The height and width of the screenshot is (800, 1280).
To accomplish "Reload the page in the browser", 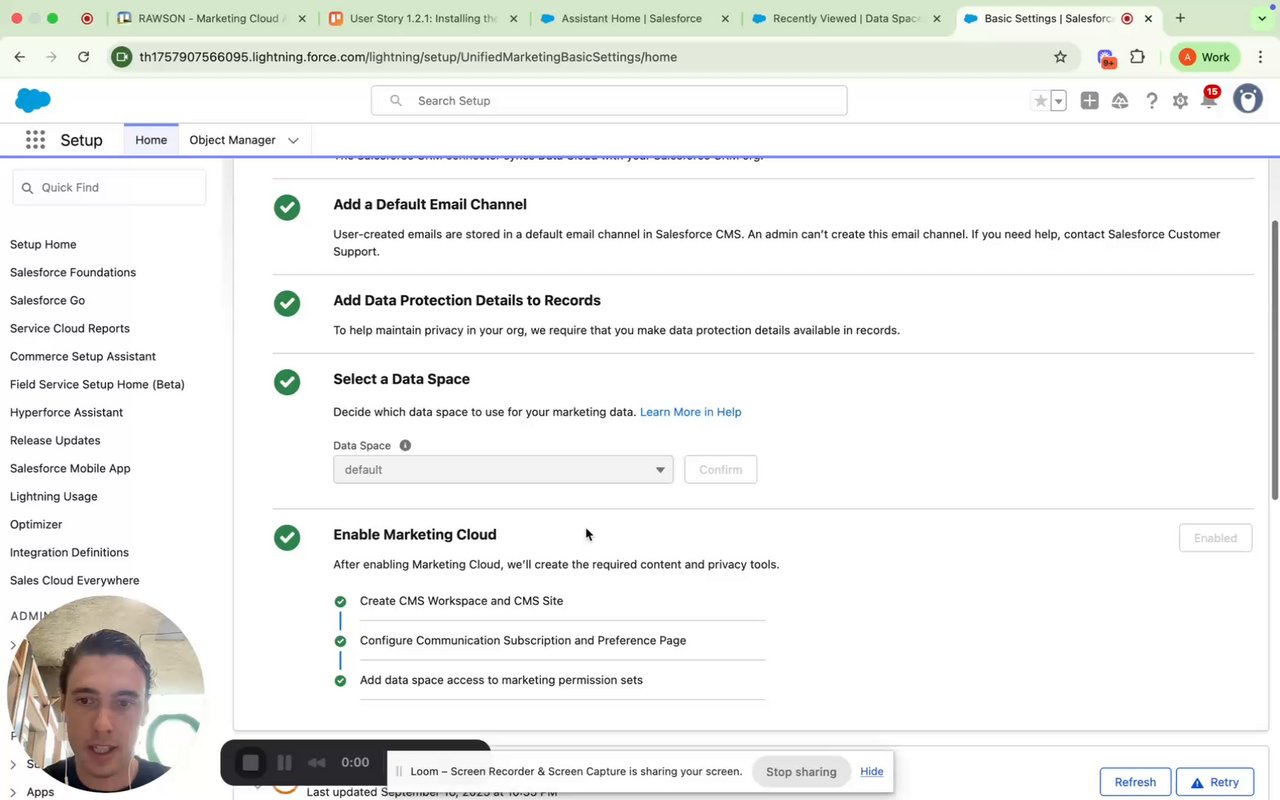I will tap(83, 57).
